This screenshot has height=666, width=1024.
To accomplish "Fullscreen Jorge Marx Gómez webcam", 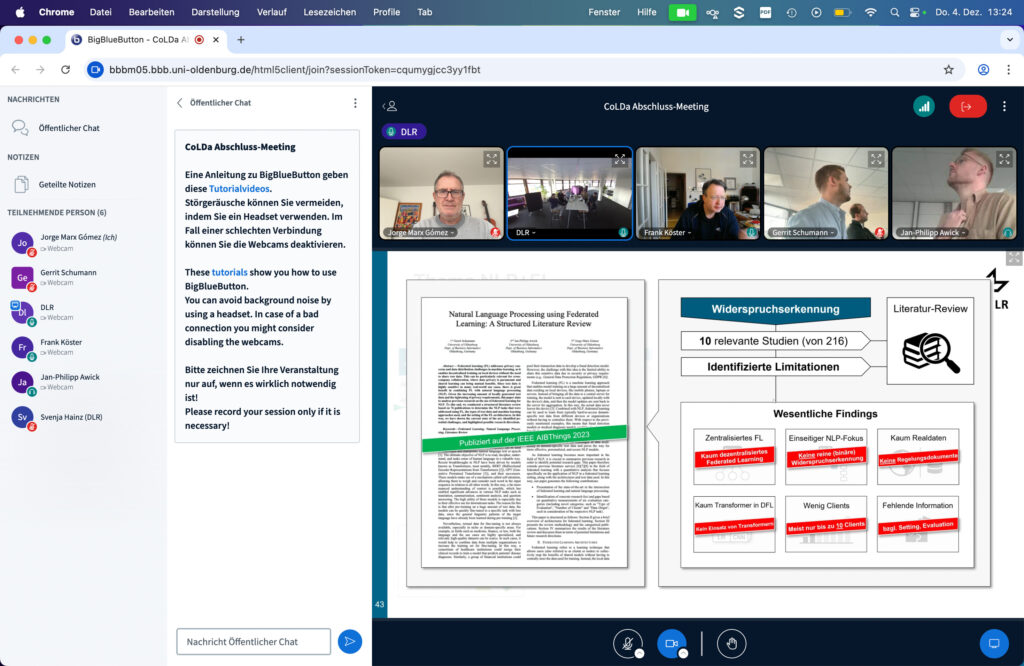I will (x=492, y=159).
